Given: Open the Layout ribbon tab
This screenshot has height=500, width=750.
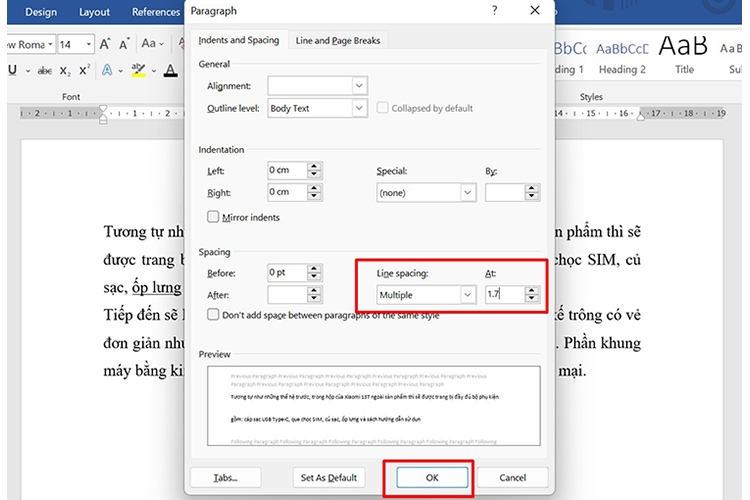Looking at the screenshot, I should tap(94, 12).
